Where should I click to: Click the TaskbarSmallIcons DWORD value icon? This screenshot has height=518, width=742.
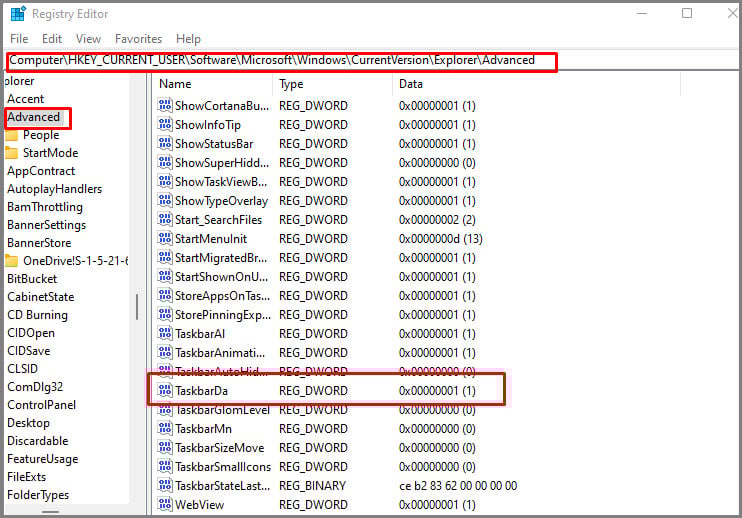[x=165, y=466]
